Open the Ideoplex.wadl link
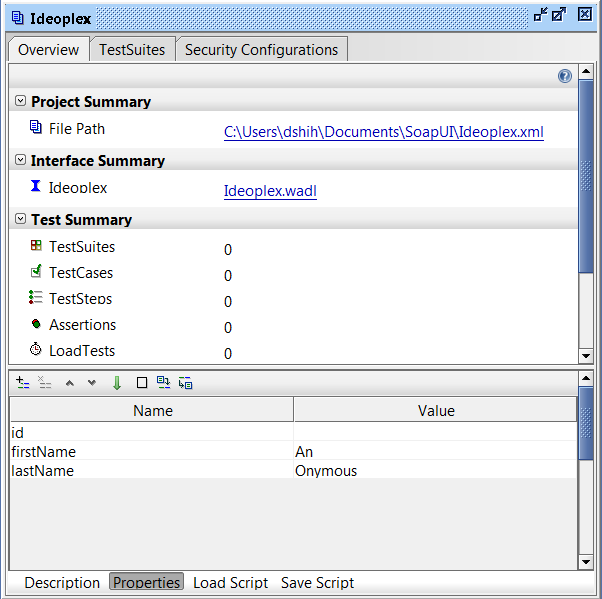 [270, 190]
